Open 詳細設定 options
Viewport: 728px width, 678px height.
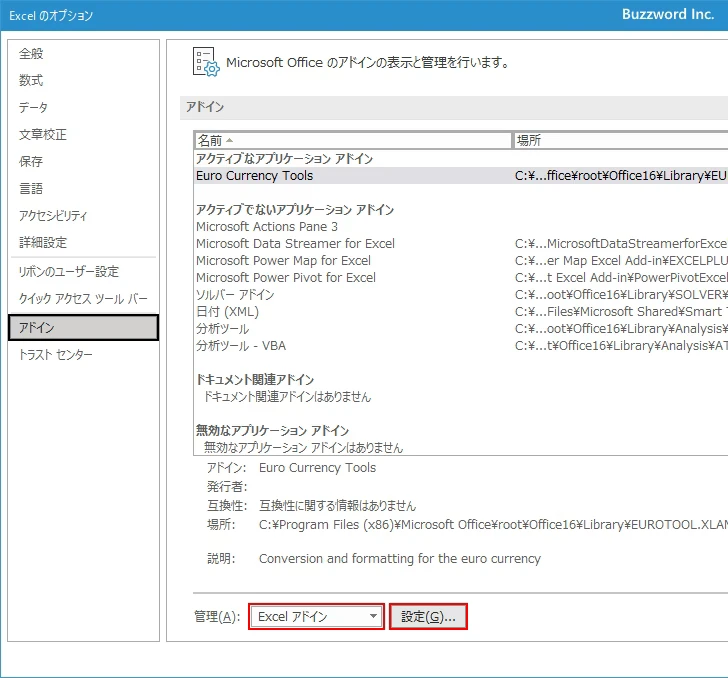pyautogui.click(x=84, y=242)
